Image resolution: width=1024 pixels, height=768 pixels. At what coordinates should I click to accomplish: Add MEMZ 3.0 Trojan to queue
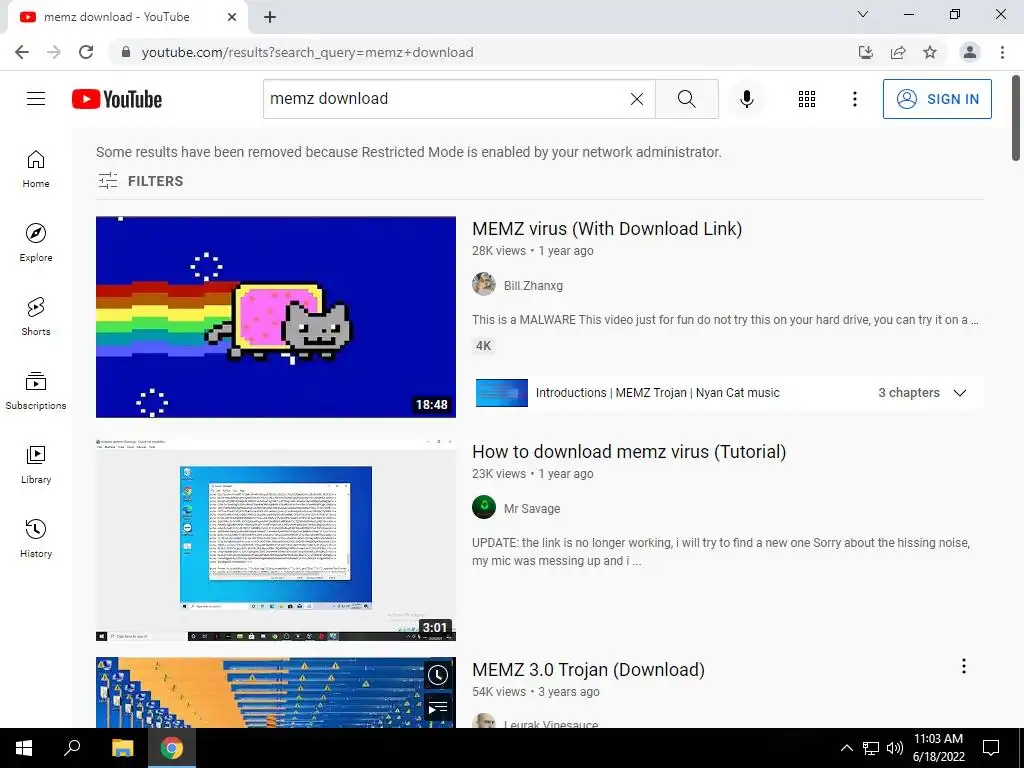click(438, 707)
